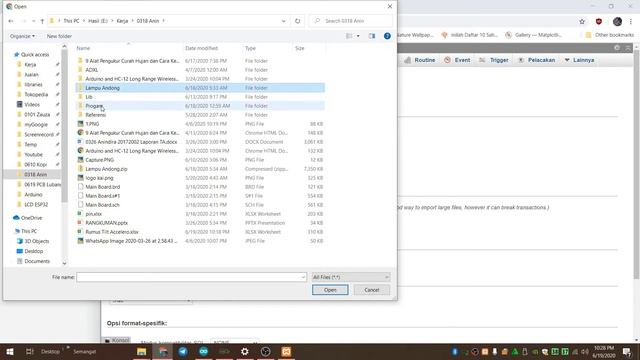
Task: Open Windows Start menu
Action: (x=10, y=351)
